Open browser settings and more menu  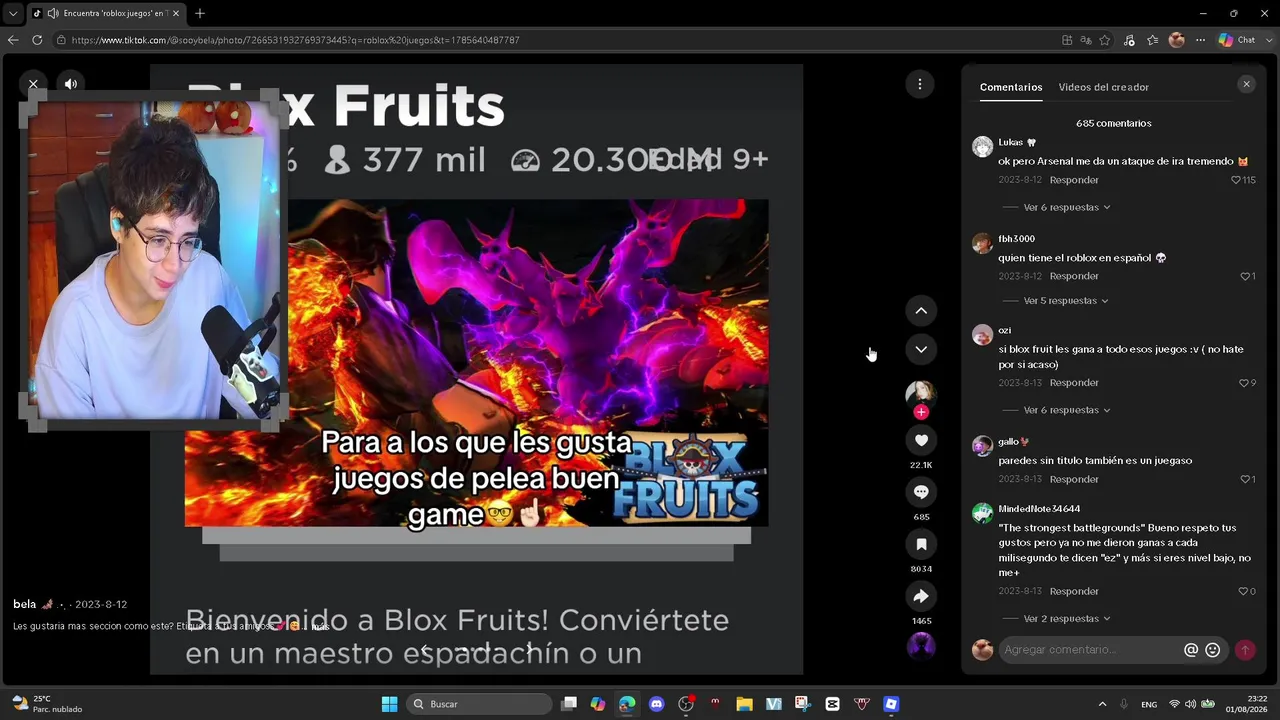(1201, 40)
